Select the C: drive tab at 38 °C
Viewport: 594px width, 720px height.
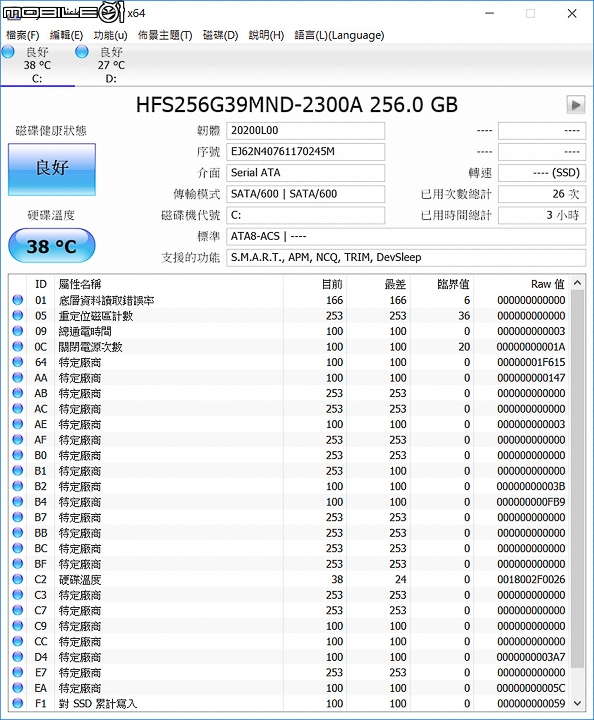coord(37,65)
